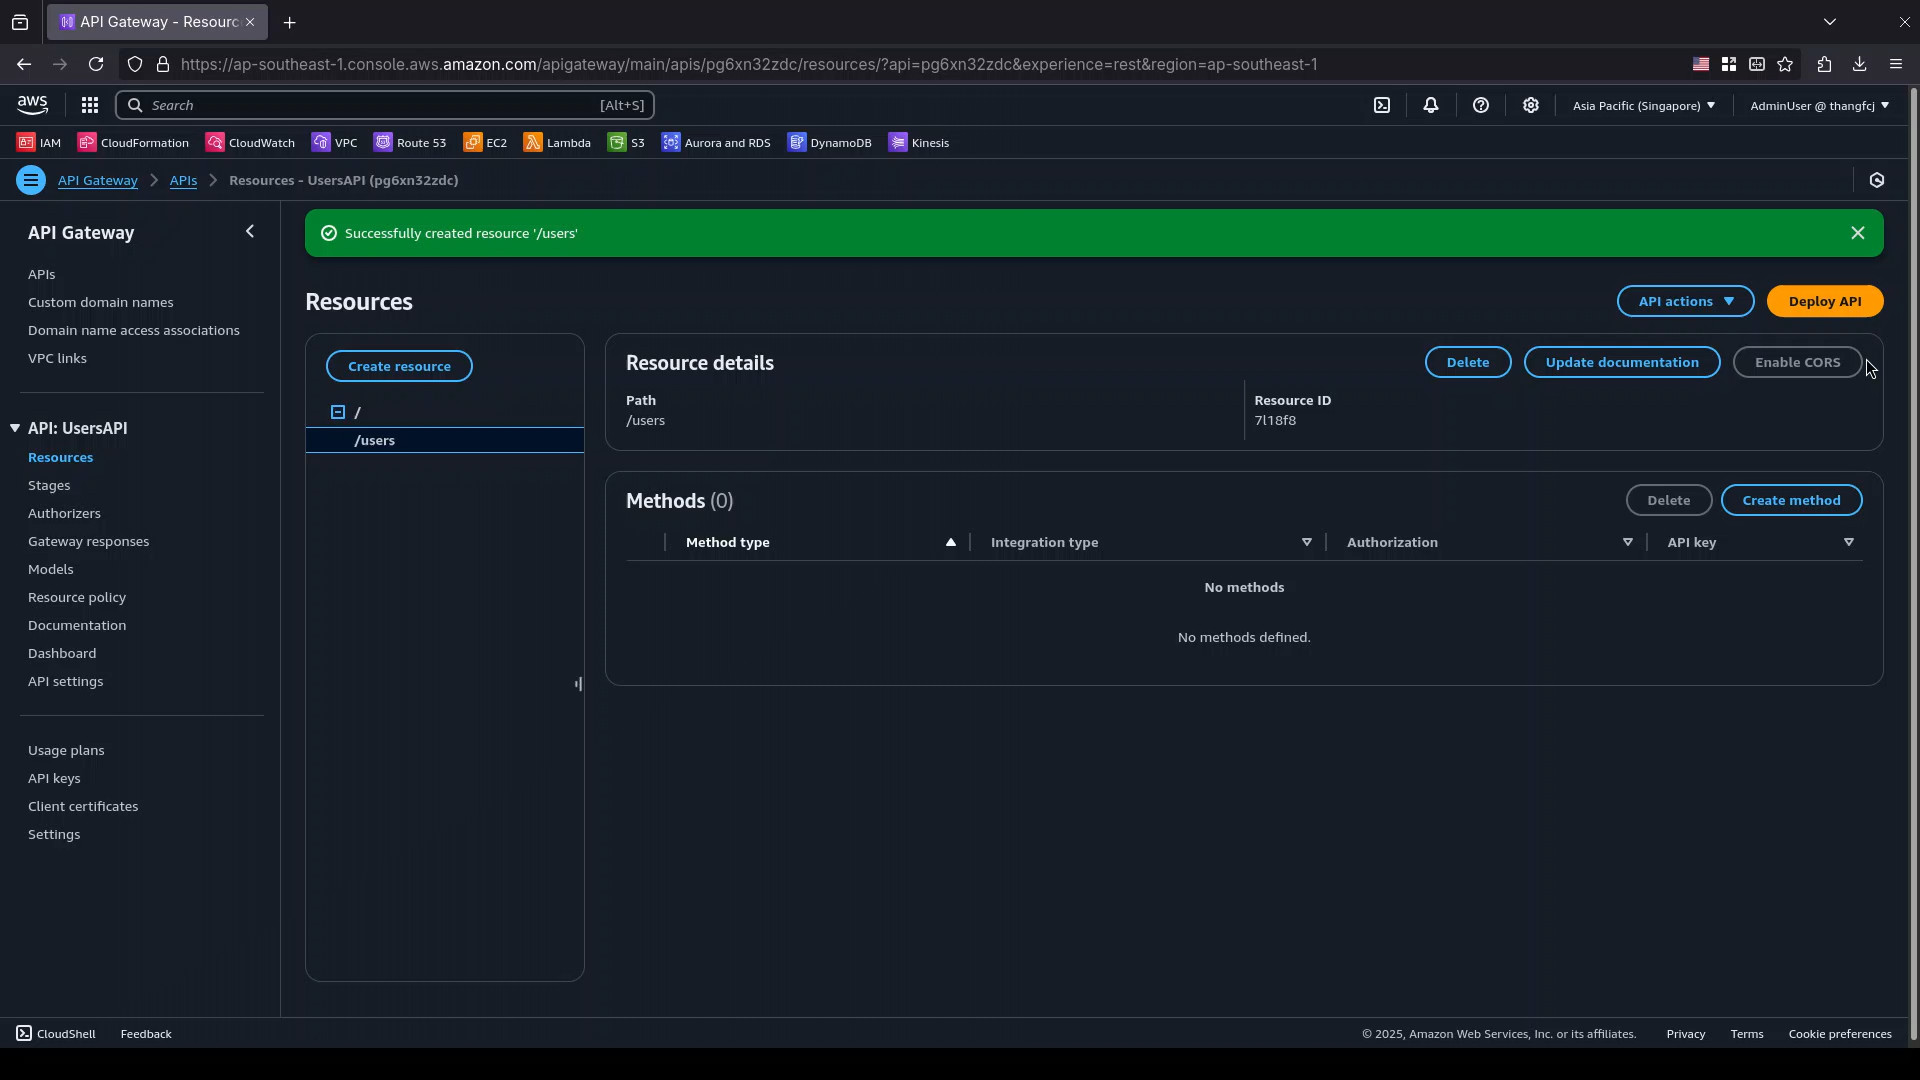Open the Kinesis shortcut
This screenshot has width=1920, height=1080.
(x=919, y=143)
